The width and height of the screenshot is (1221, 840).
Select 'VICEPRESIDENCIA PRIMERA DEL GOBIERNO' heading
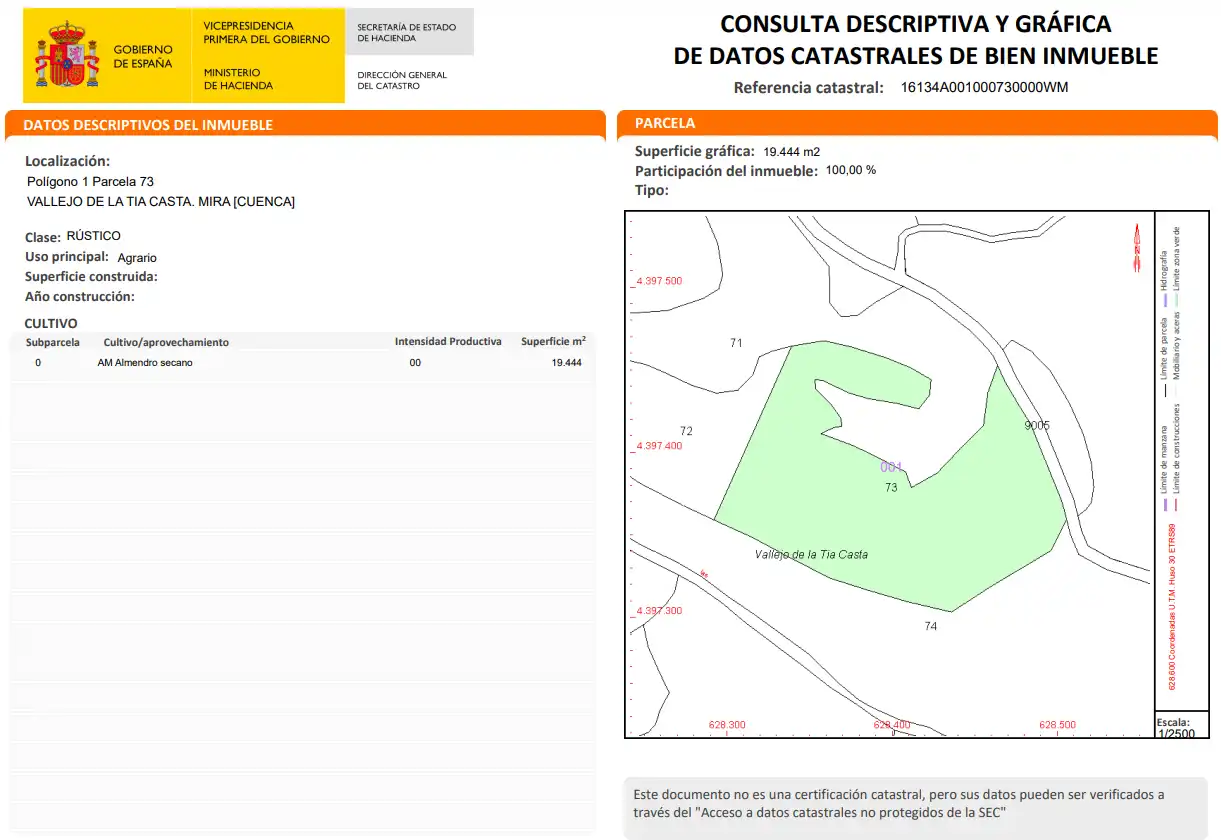point(266,32)
